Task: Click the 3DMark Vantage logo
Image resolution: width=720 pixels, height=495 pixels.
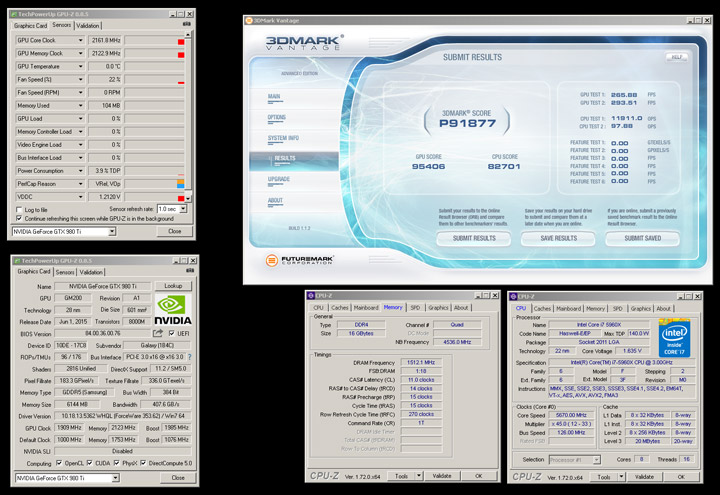Action: coord(304,42)
